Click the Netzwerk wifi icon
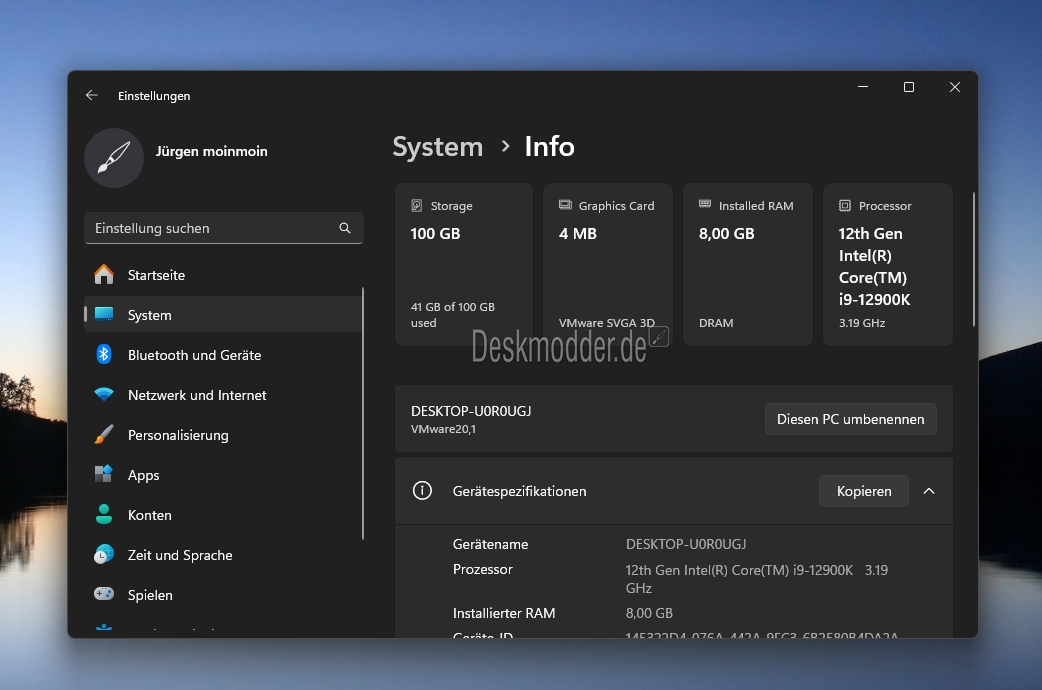The width and height of the screenshot is (1042, 690). tap(104, 394)
